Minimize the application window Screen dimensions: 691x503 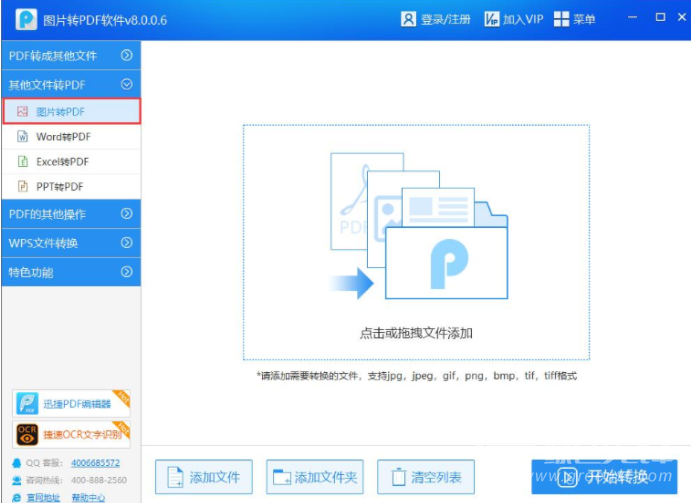632,17
